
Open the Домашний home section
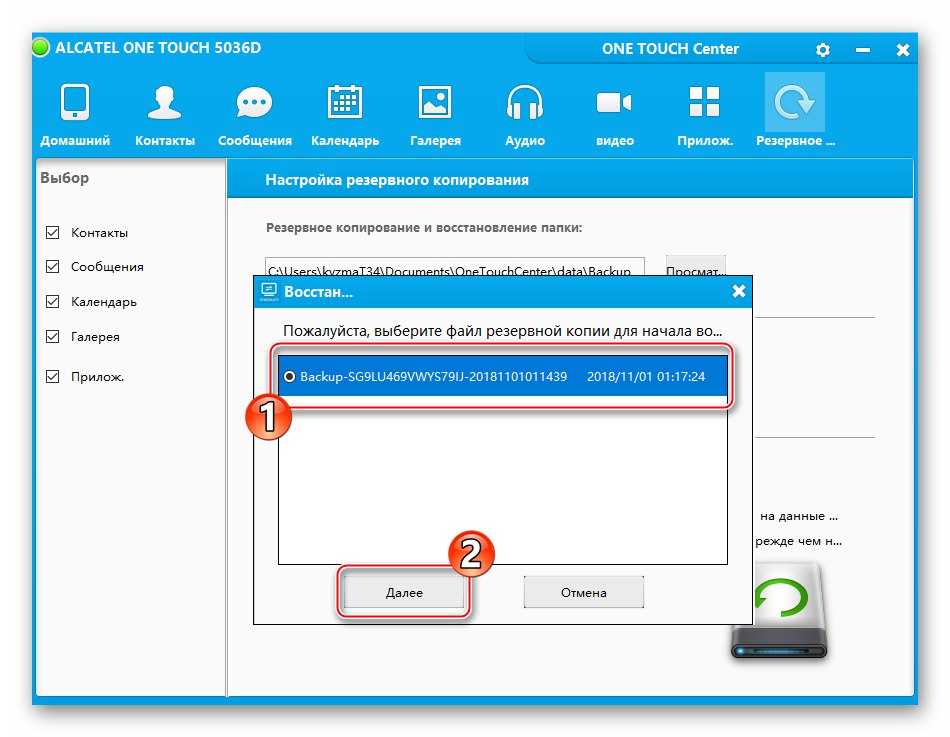[75, 114]
